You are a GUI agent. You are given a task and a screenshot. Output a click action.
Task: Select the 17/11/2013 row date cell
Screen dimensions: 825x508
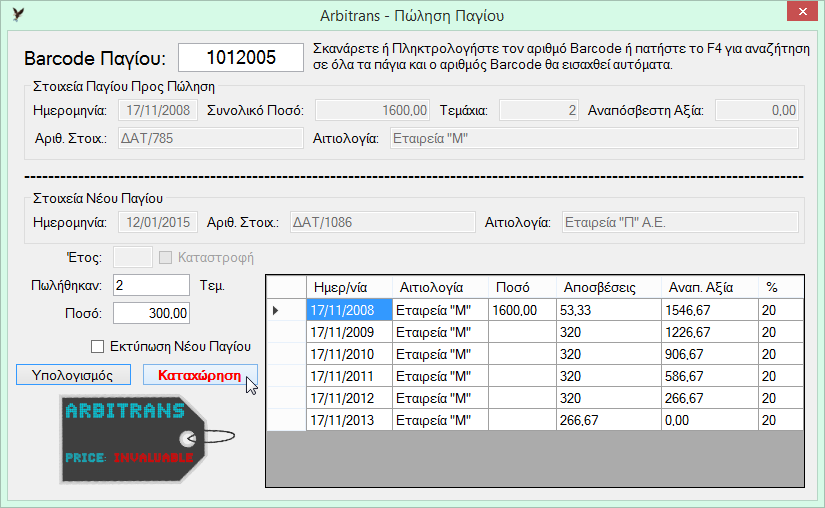[x=349, y=420]
